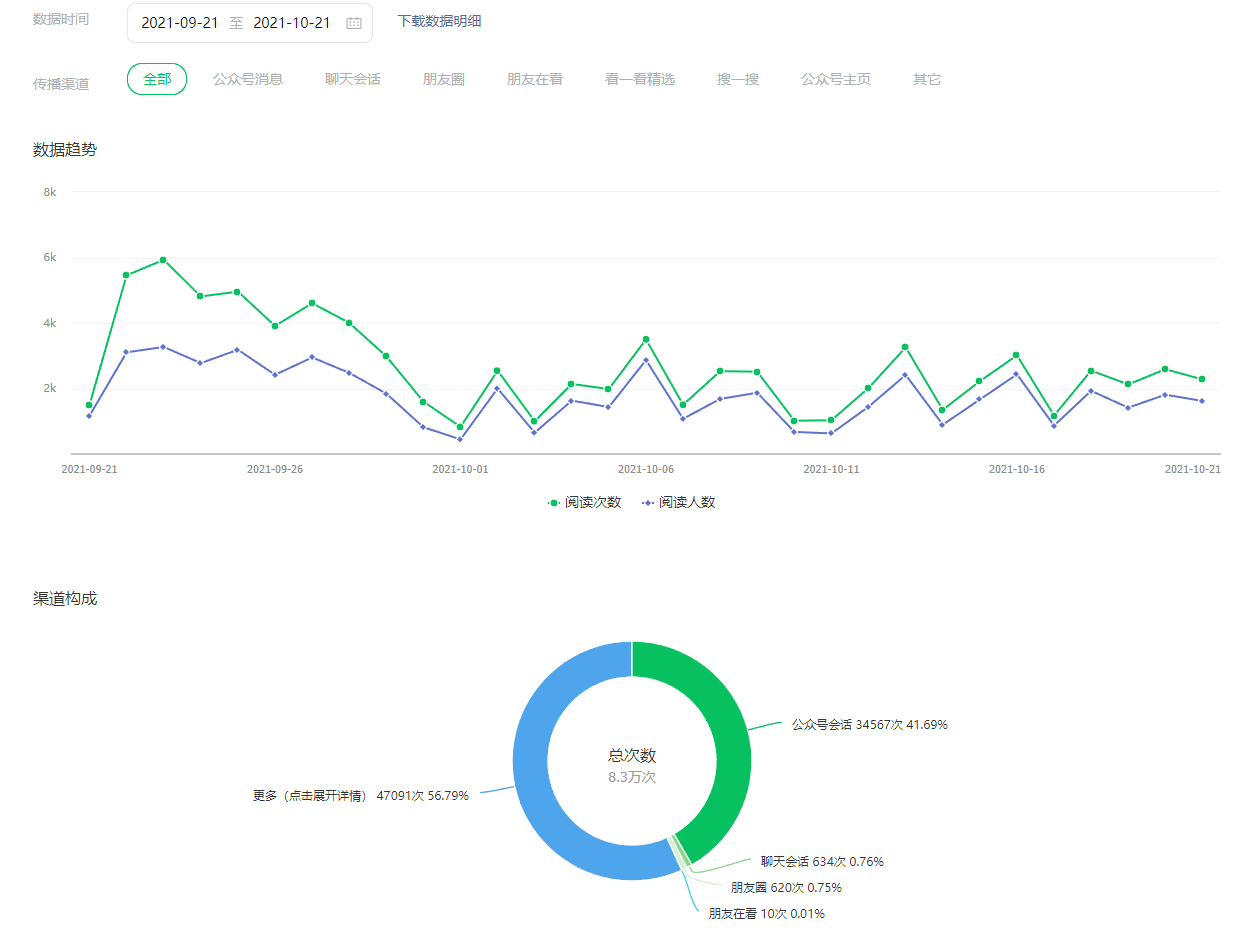The height and width of the screenshot is (934, 1255).
Task: Click the peak green data point near 6k
Action: coord(163,260)
